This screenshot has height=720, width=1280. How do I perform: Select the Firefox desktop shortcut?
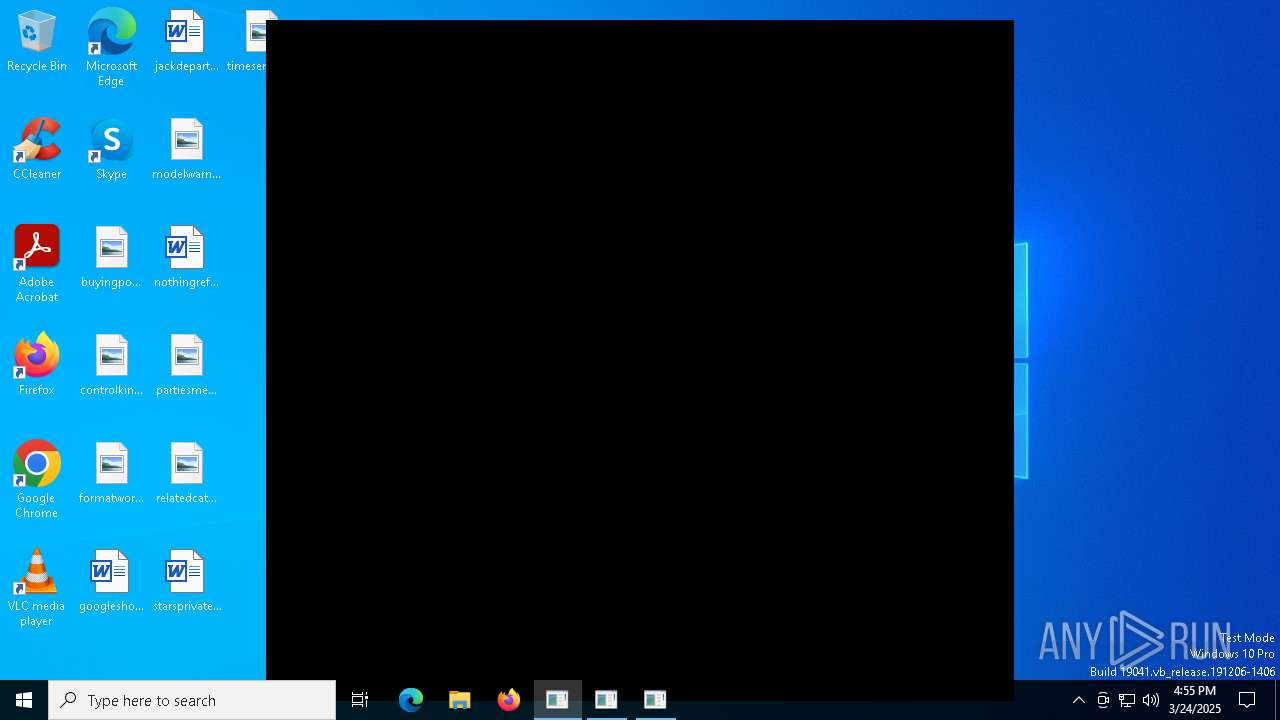[37, 366]
